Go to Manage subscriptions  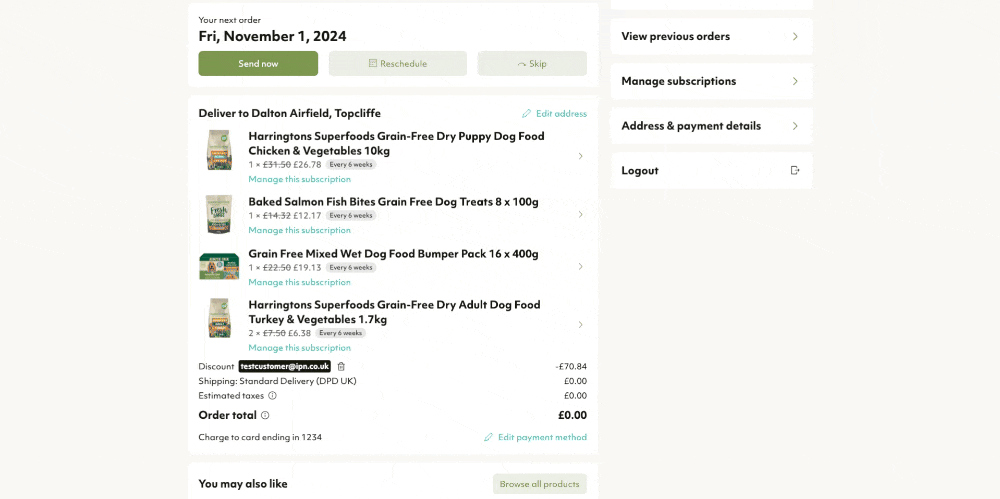(x=712, y=81)
